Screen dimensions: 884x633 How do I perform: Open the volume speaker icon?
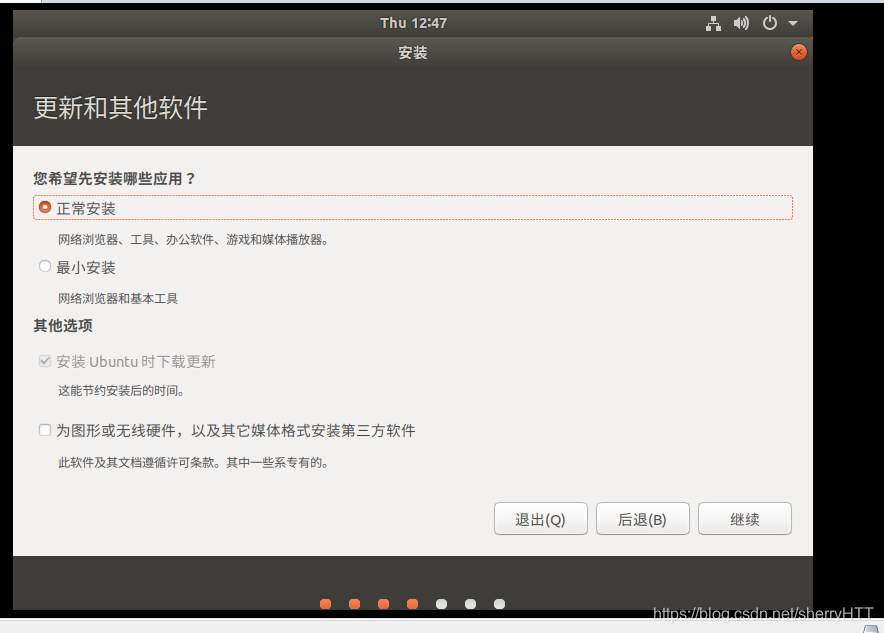click(741, 23)
